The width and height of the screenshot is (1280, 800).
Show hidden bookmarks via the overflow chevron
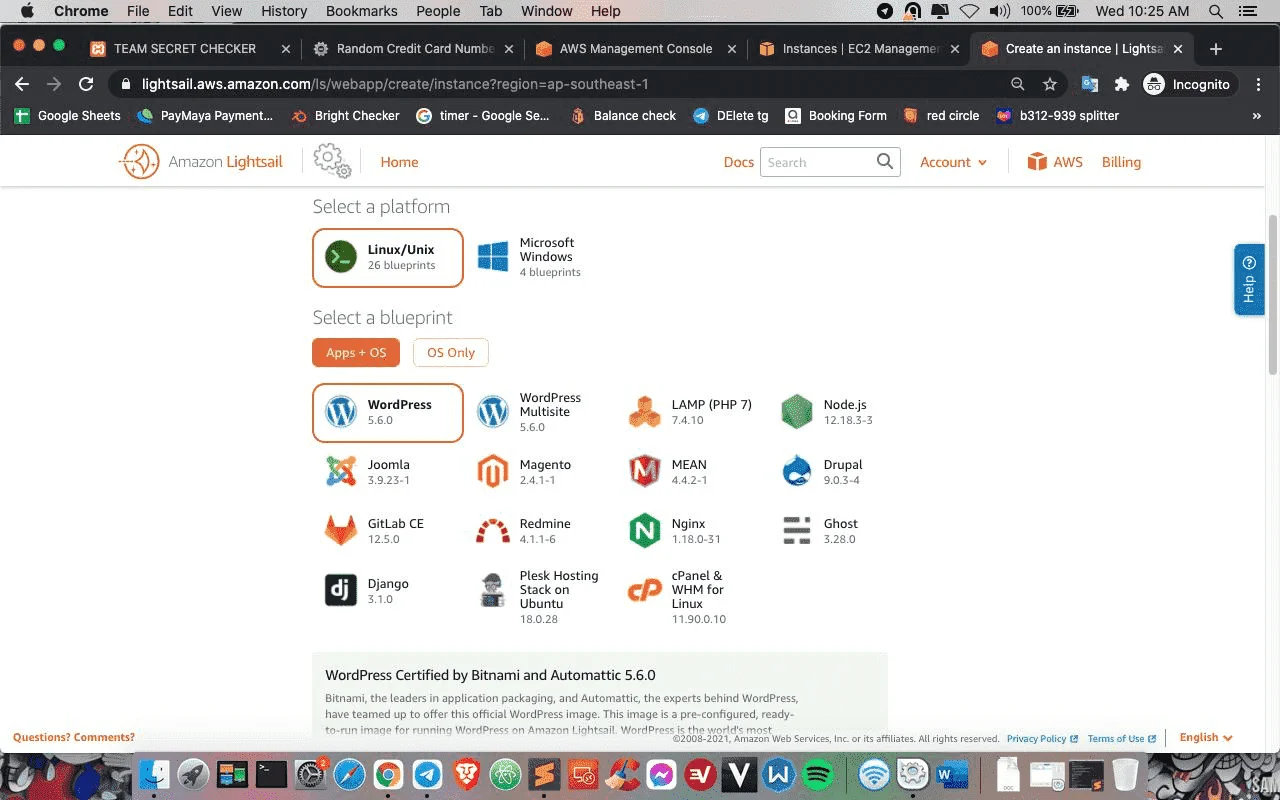point(1257,116)
